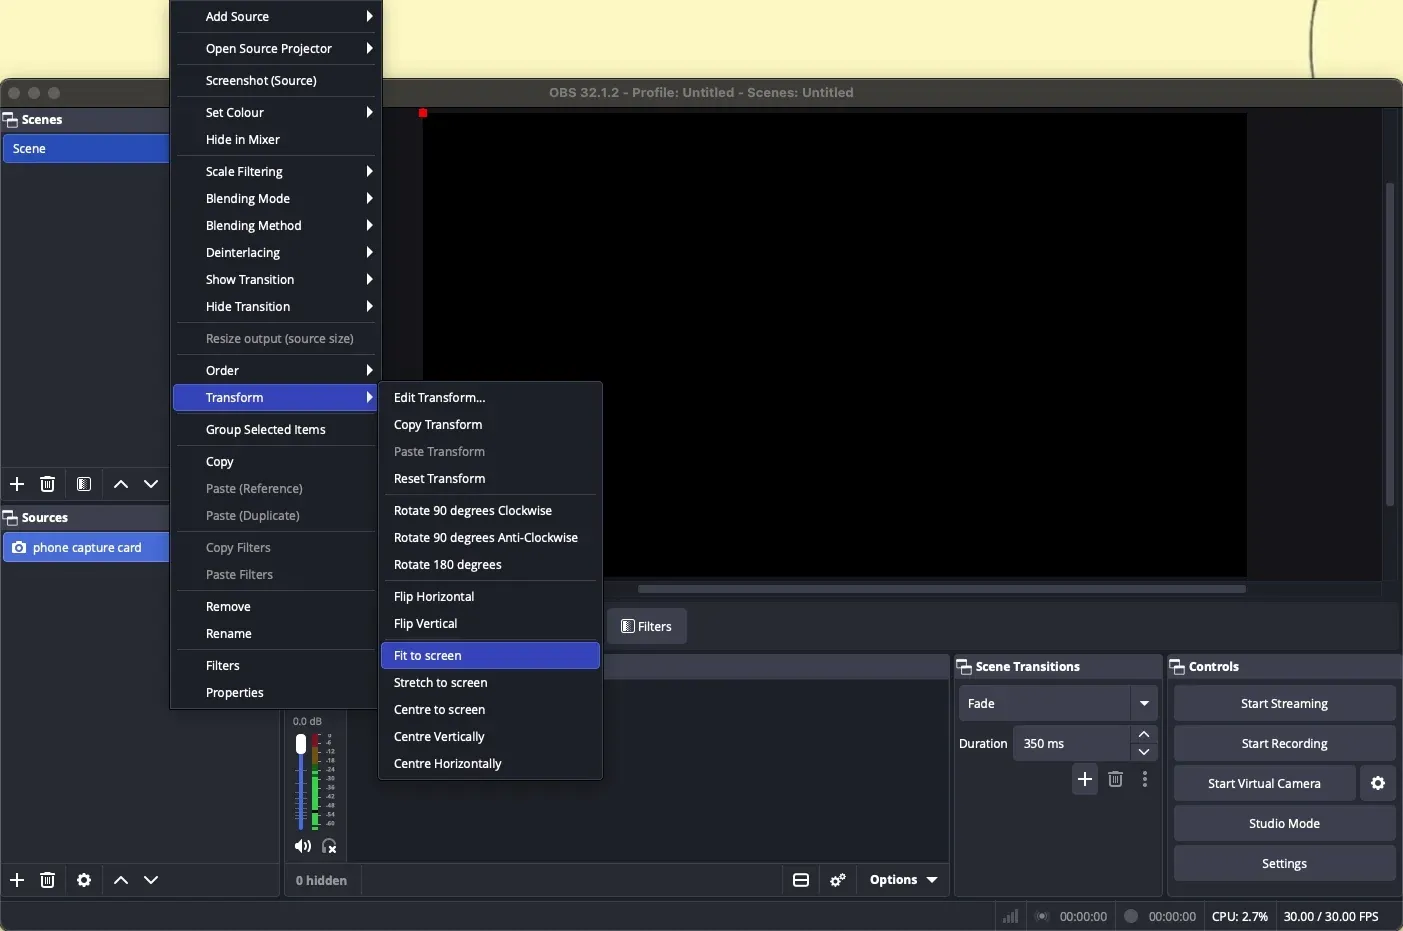Click Screenshot (Source) menu item
This screenshot has height=931, width=1403.
click(277, 81)
